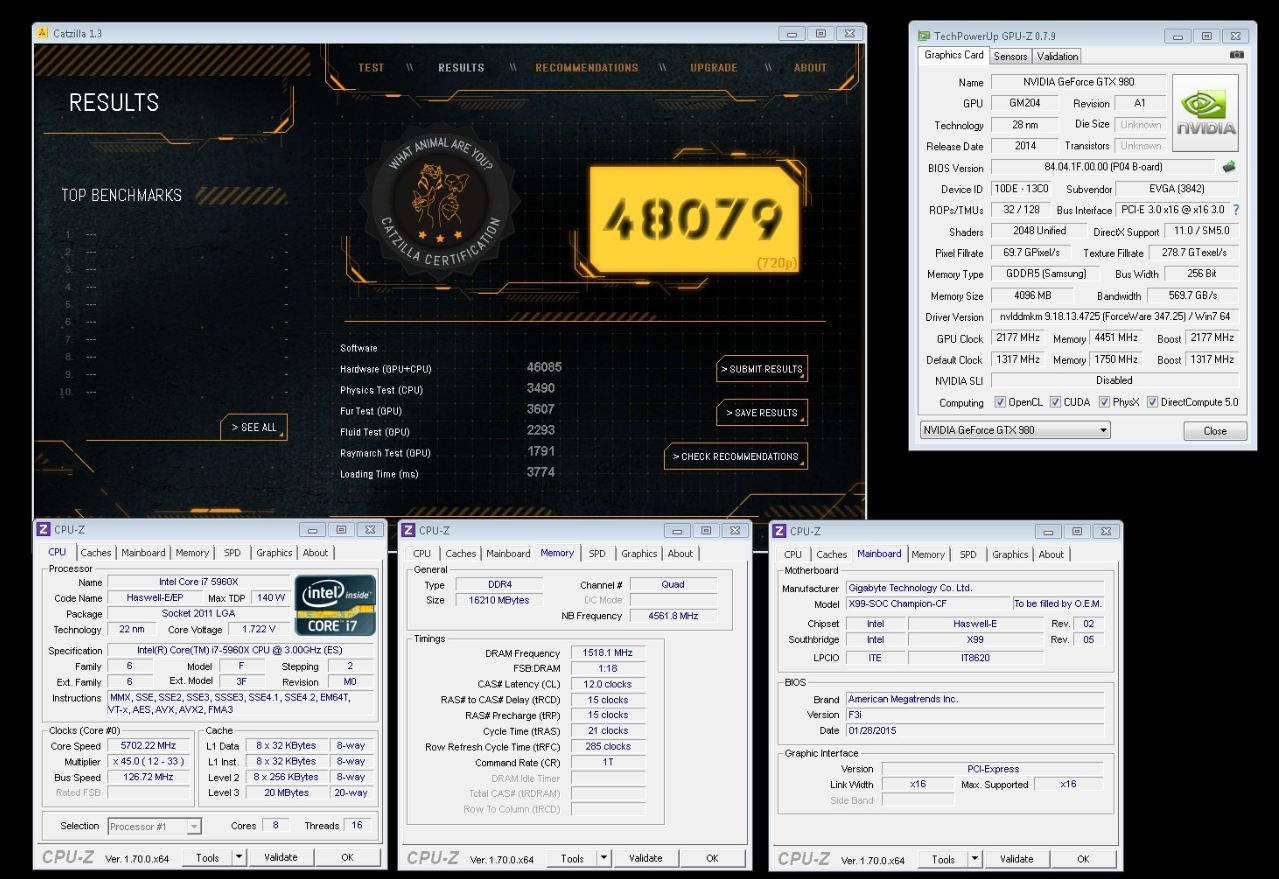Open the UPGRADE tab in Catzilla
1279x879 pixels.
coord(714,68)
